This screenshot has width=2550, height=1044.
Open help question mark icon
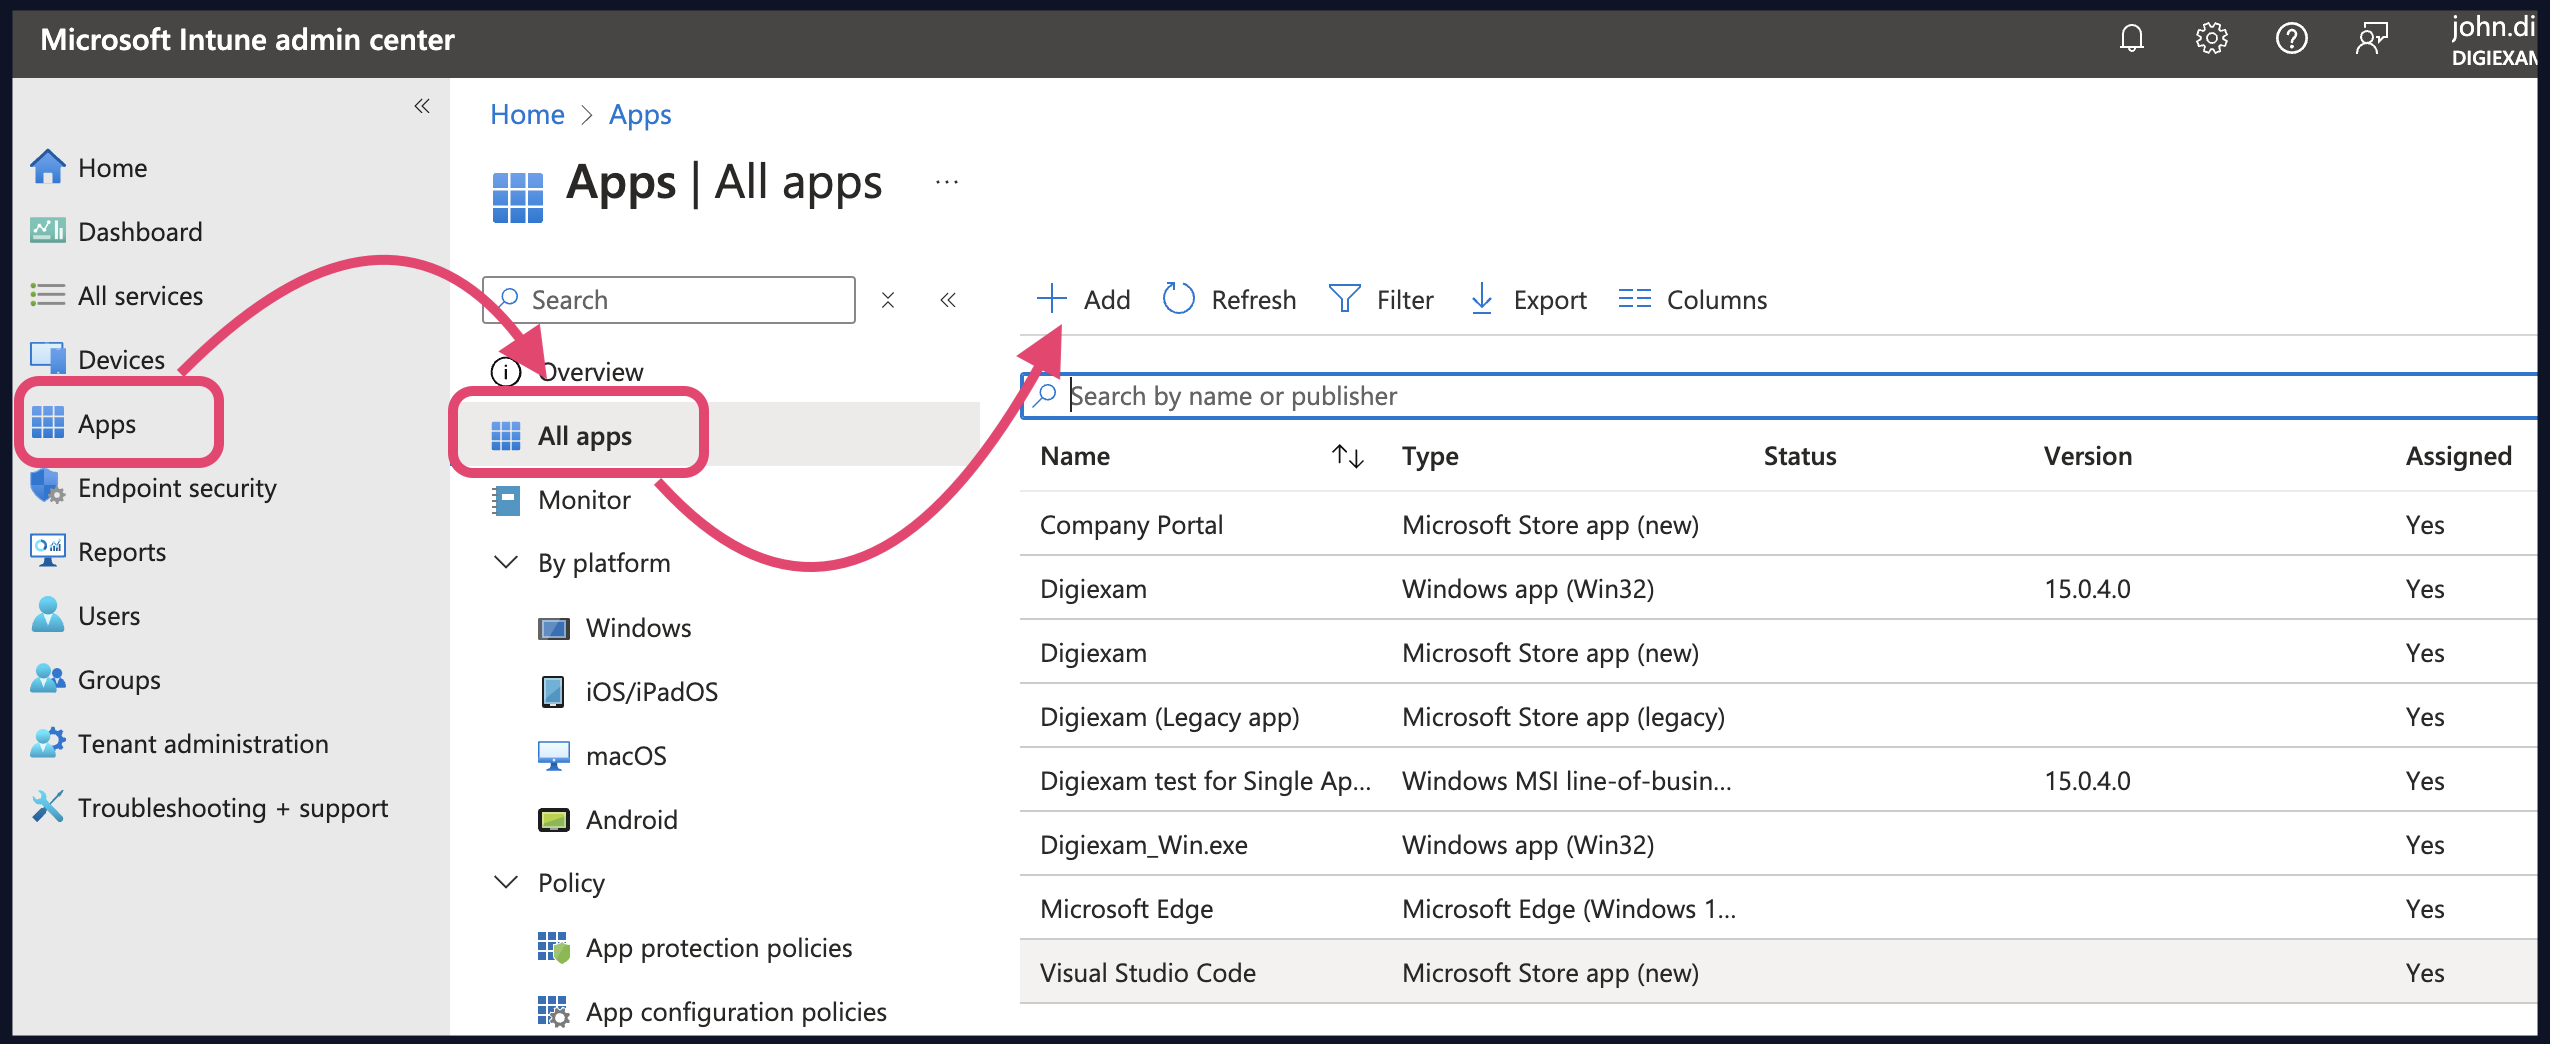pos(2291,39)
